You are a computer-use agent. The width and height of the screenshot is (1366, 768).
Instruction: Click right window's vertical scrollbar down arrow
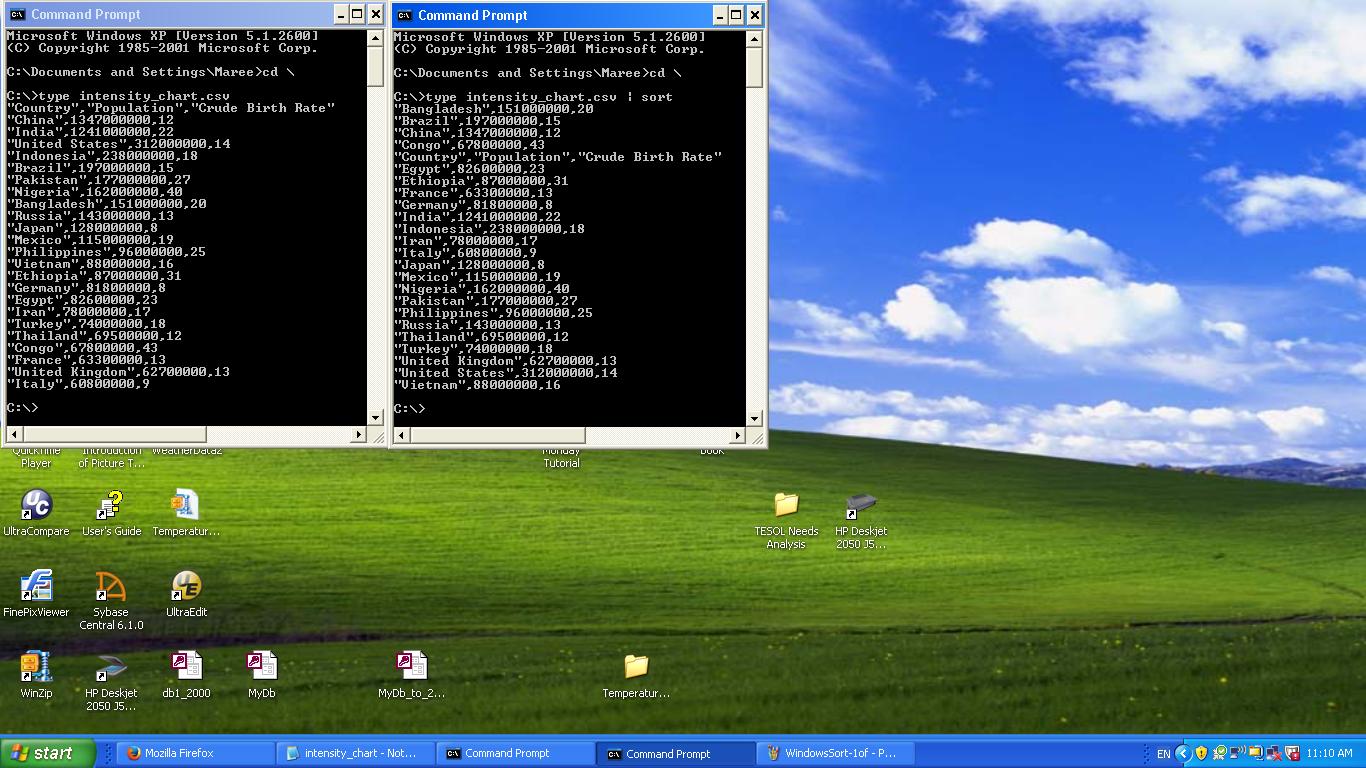coord(755,418)
